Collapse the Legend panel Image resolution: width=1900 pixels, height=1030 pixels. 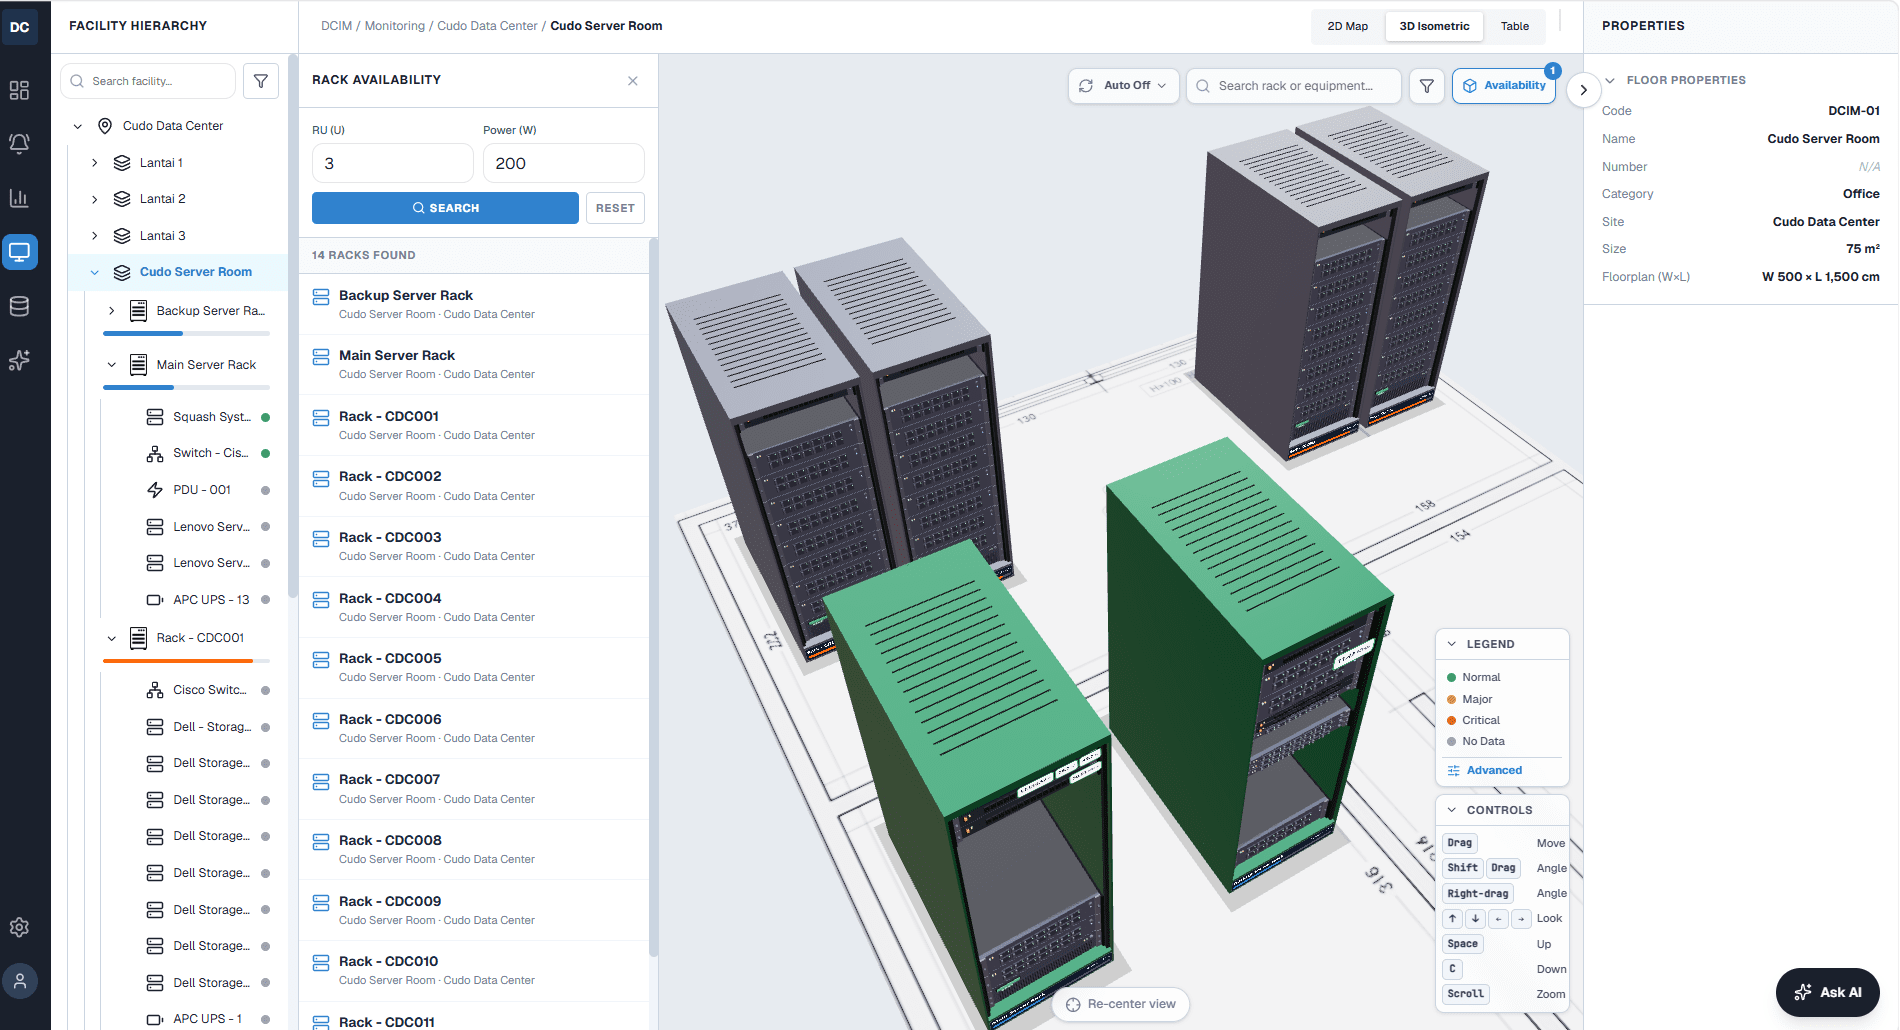[x=1452, y=644]
